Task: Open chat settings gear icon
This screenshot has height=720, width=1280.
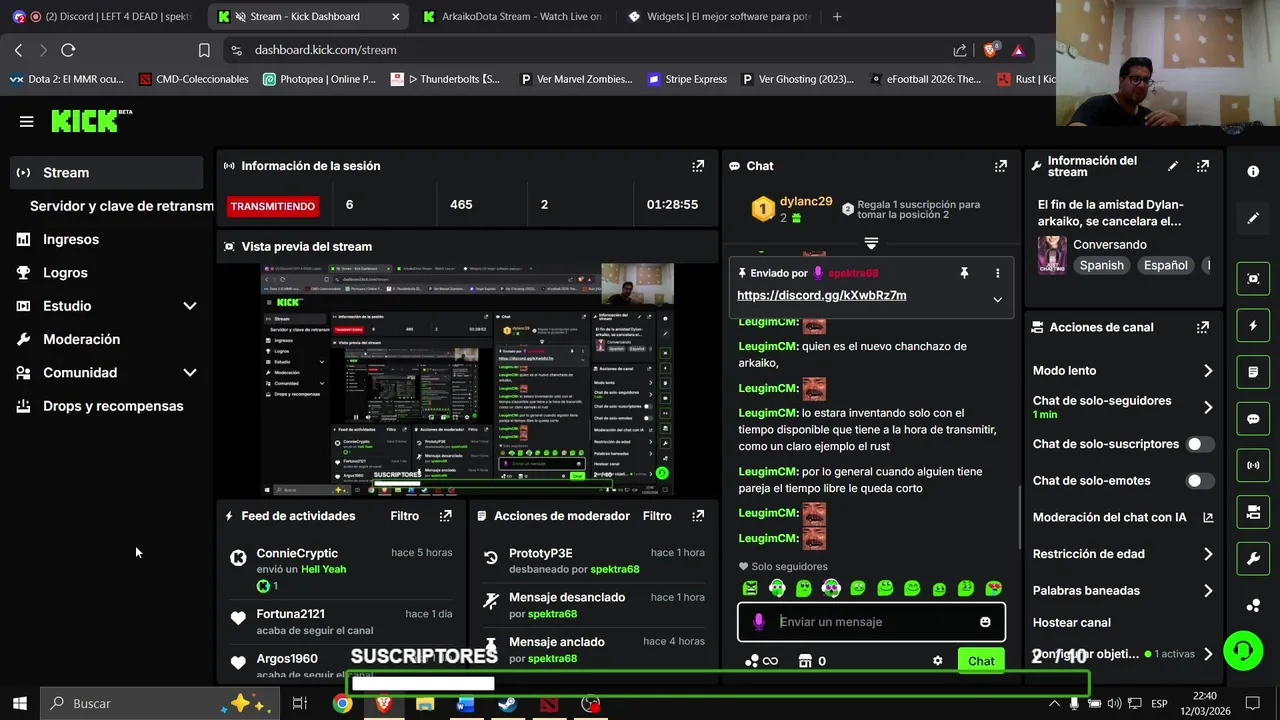Action: click(937, 661)
